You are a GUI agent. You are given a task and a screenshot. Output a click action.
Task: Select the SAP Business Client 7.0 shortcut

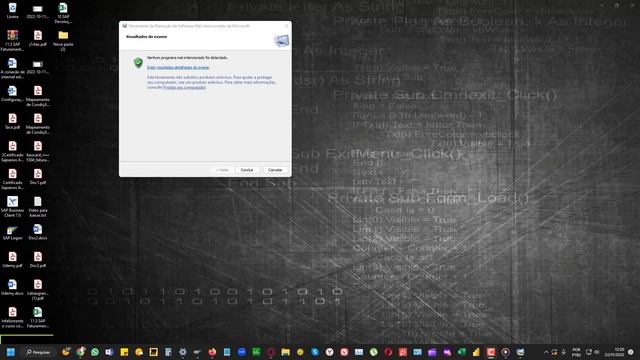point(12,207)
